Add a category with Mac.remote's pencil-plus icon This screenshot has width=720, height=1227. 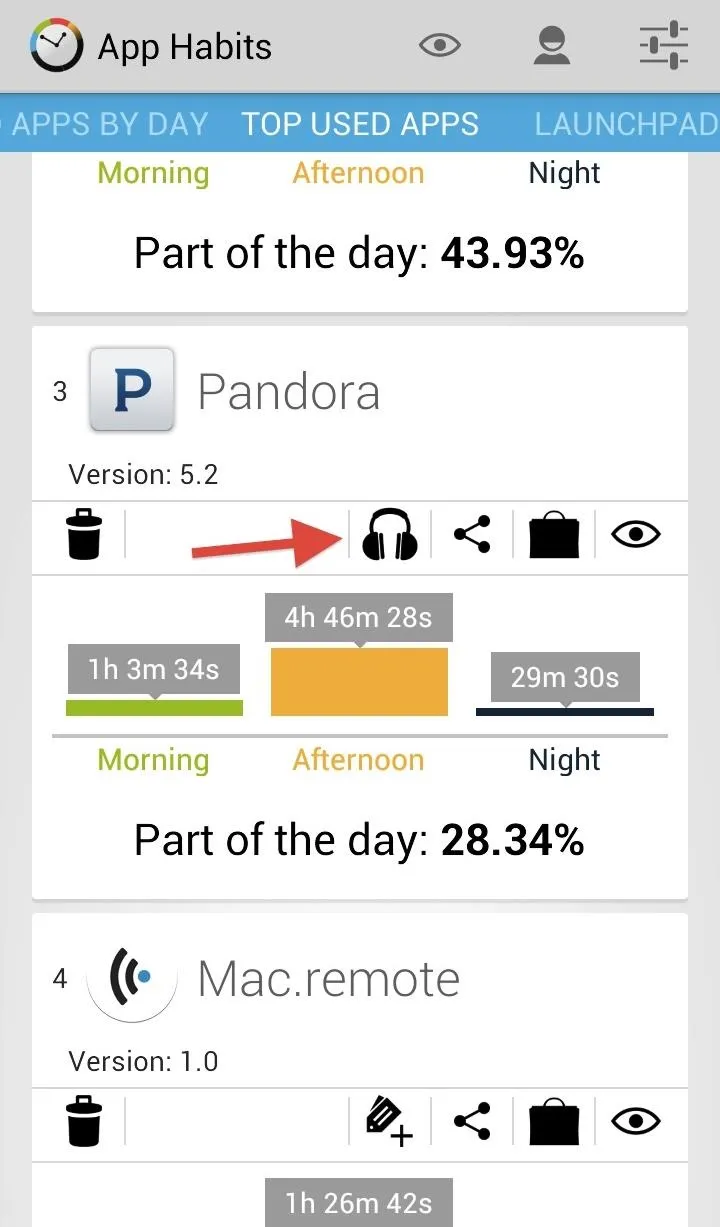pos(388,1122)
